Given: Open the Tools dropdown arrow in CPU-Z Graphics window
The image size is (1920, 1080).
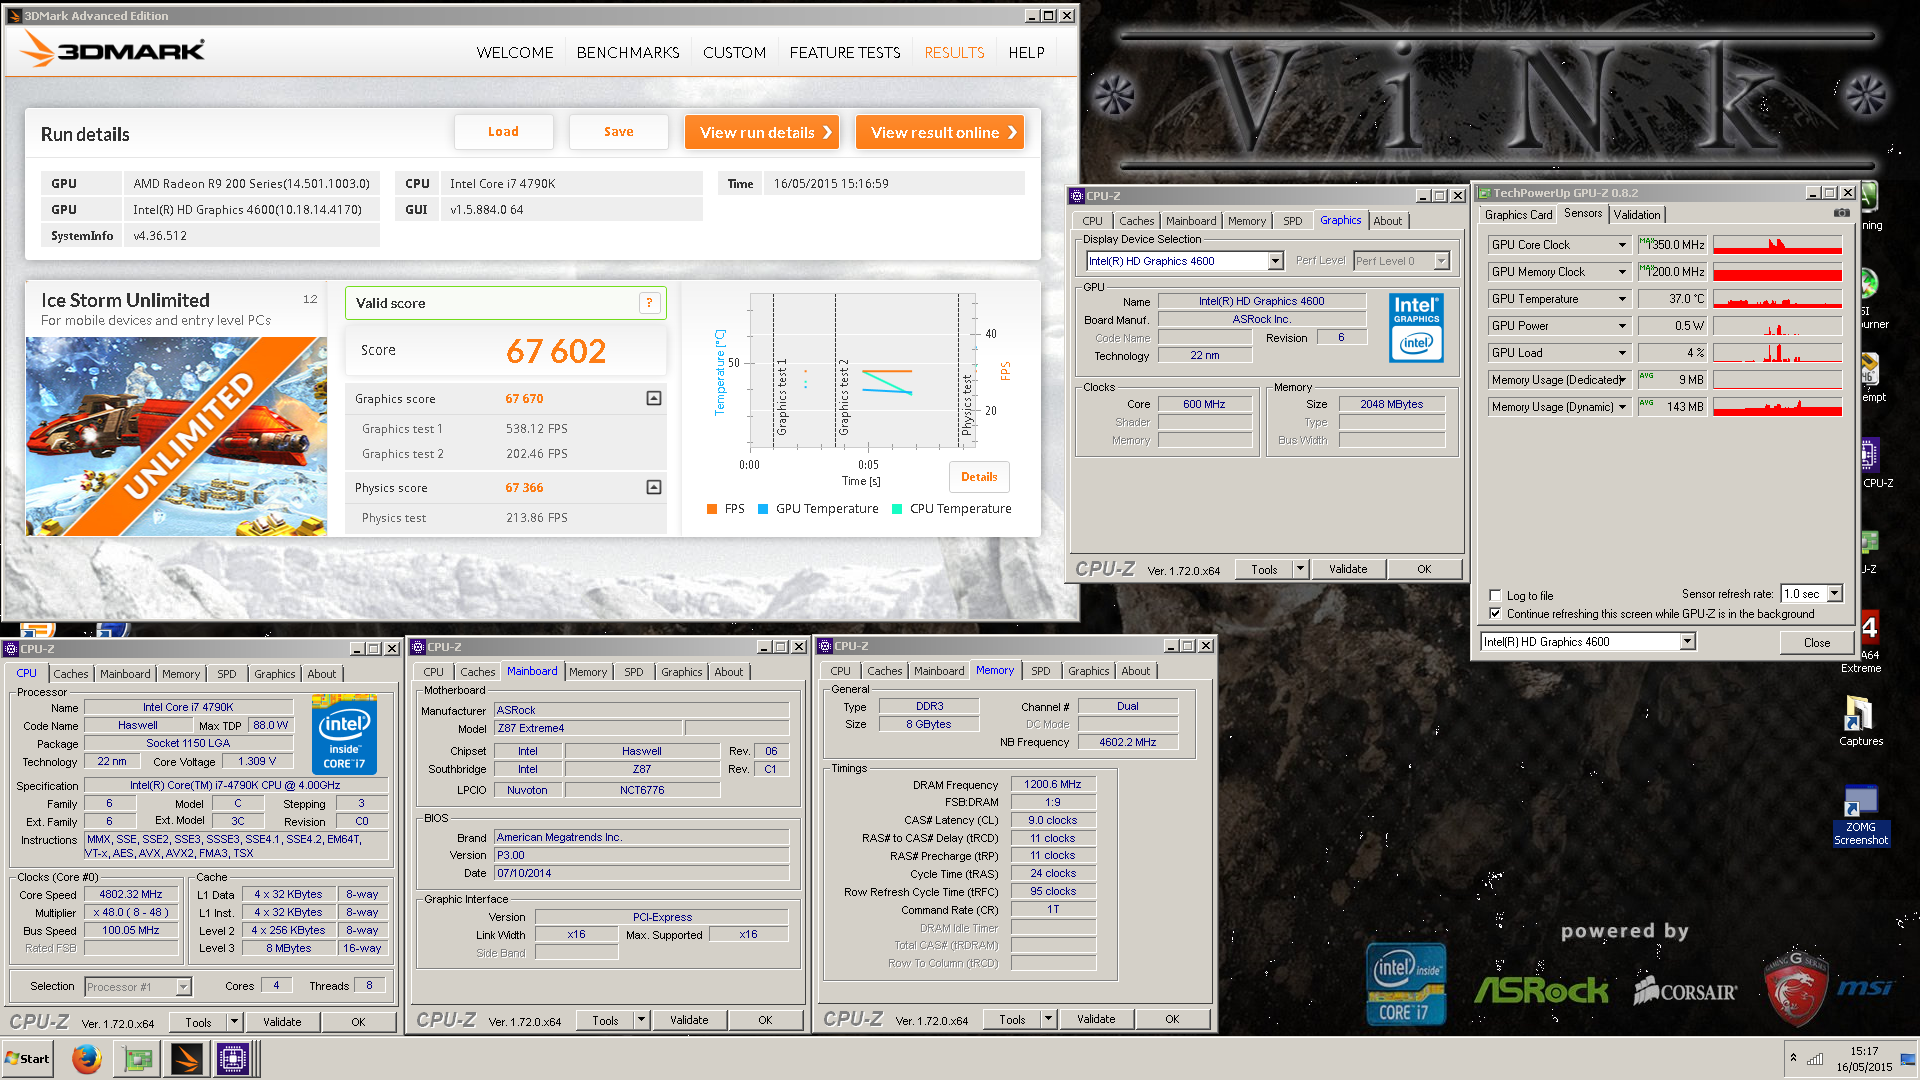Looking at the screenshot, I should [x=1300, y=569].
